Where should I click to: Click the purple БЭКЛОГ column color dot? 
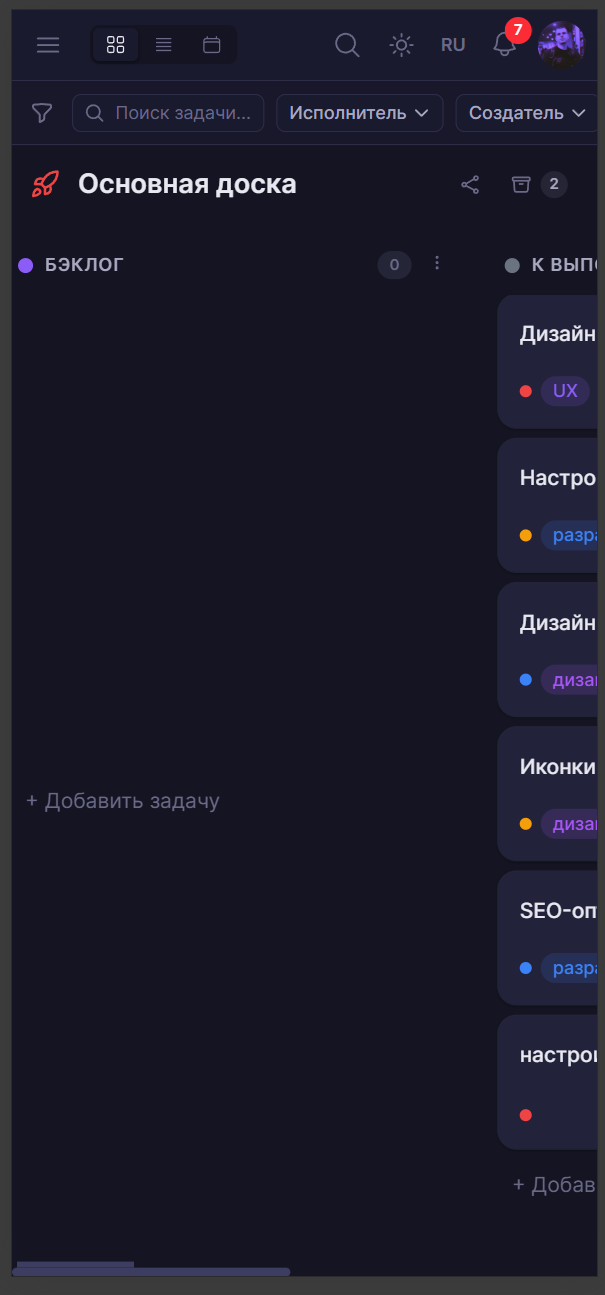coord(26,265)
